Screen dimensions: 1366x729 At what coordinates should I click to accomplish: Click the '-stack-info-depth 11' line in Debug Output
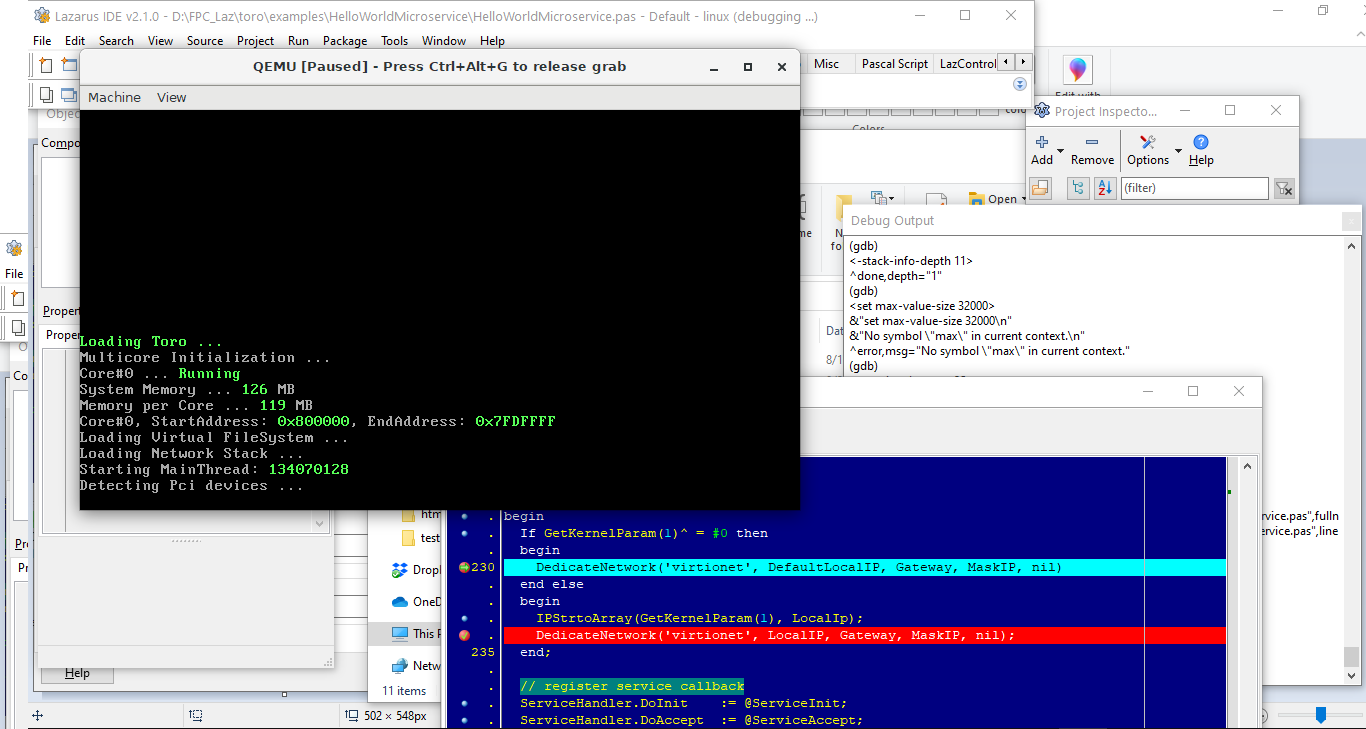click(911, 261)
